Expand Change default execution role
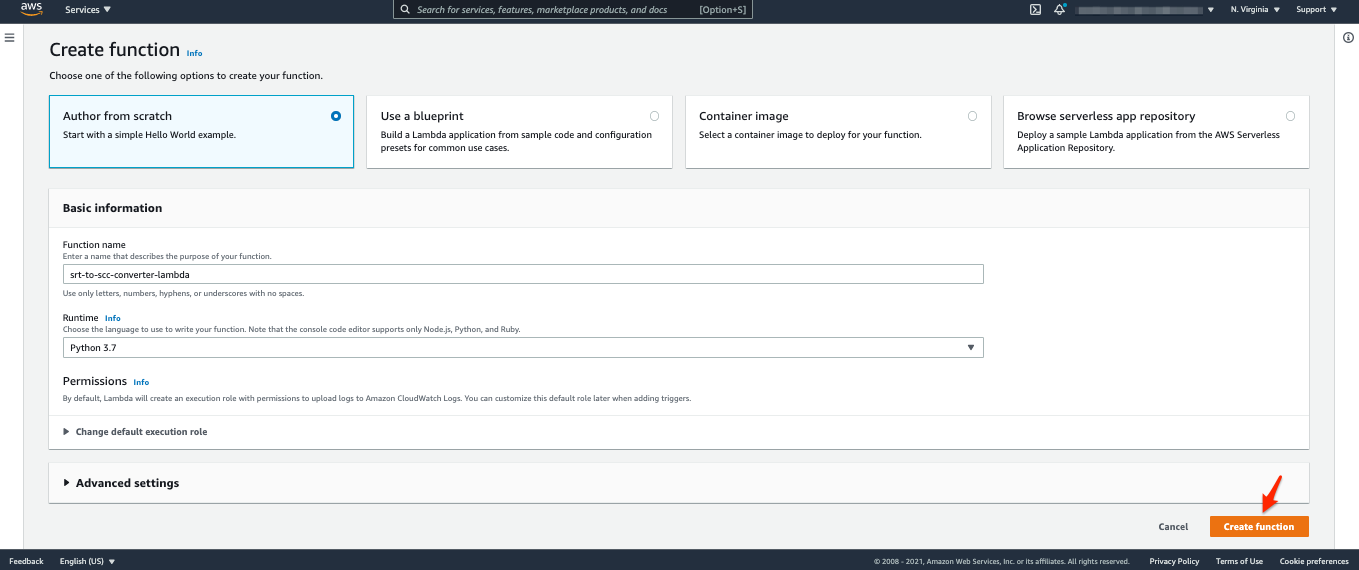Viewport: 1359px width, 570px height. [135, 432]
